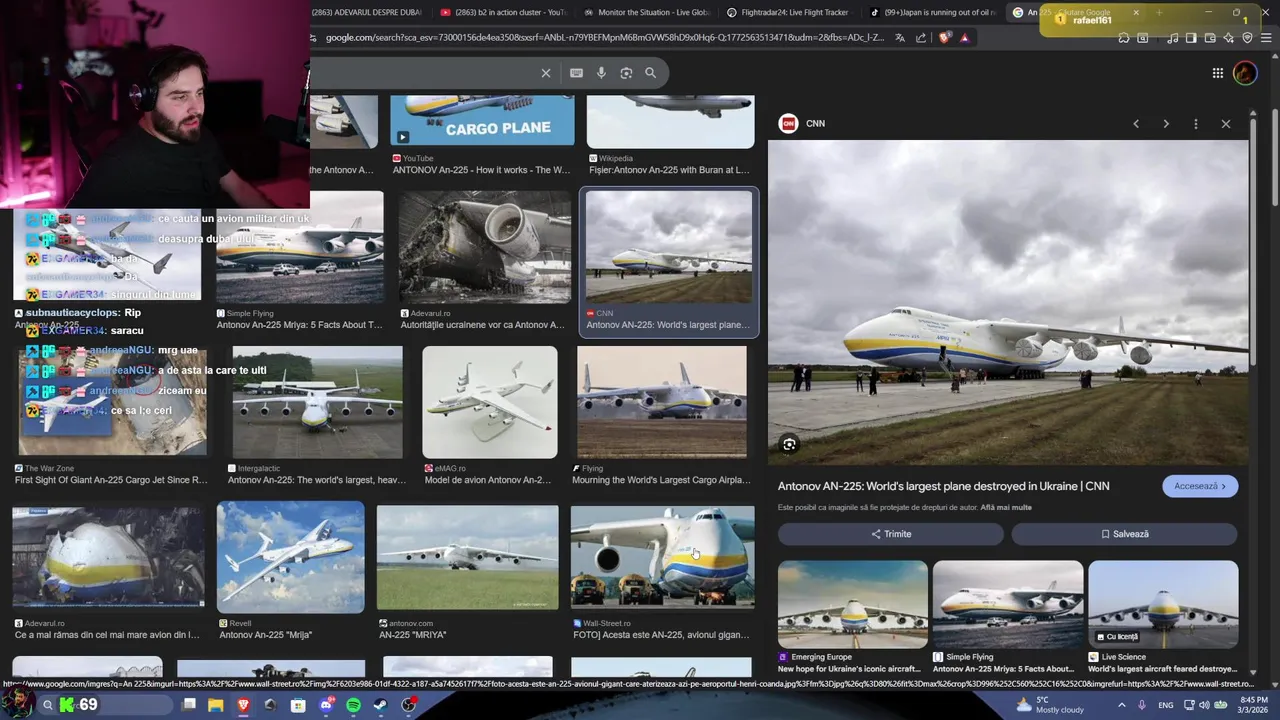
Task: Show hidden system tray icons
Action: (1122, 705)
